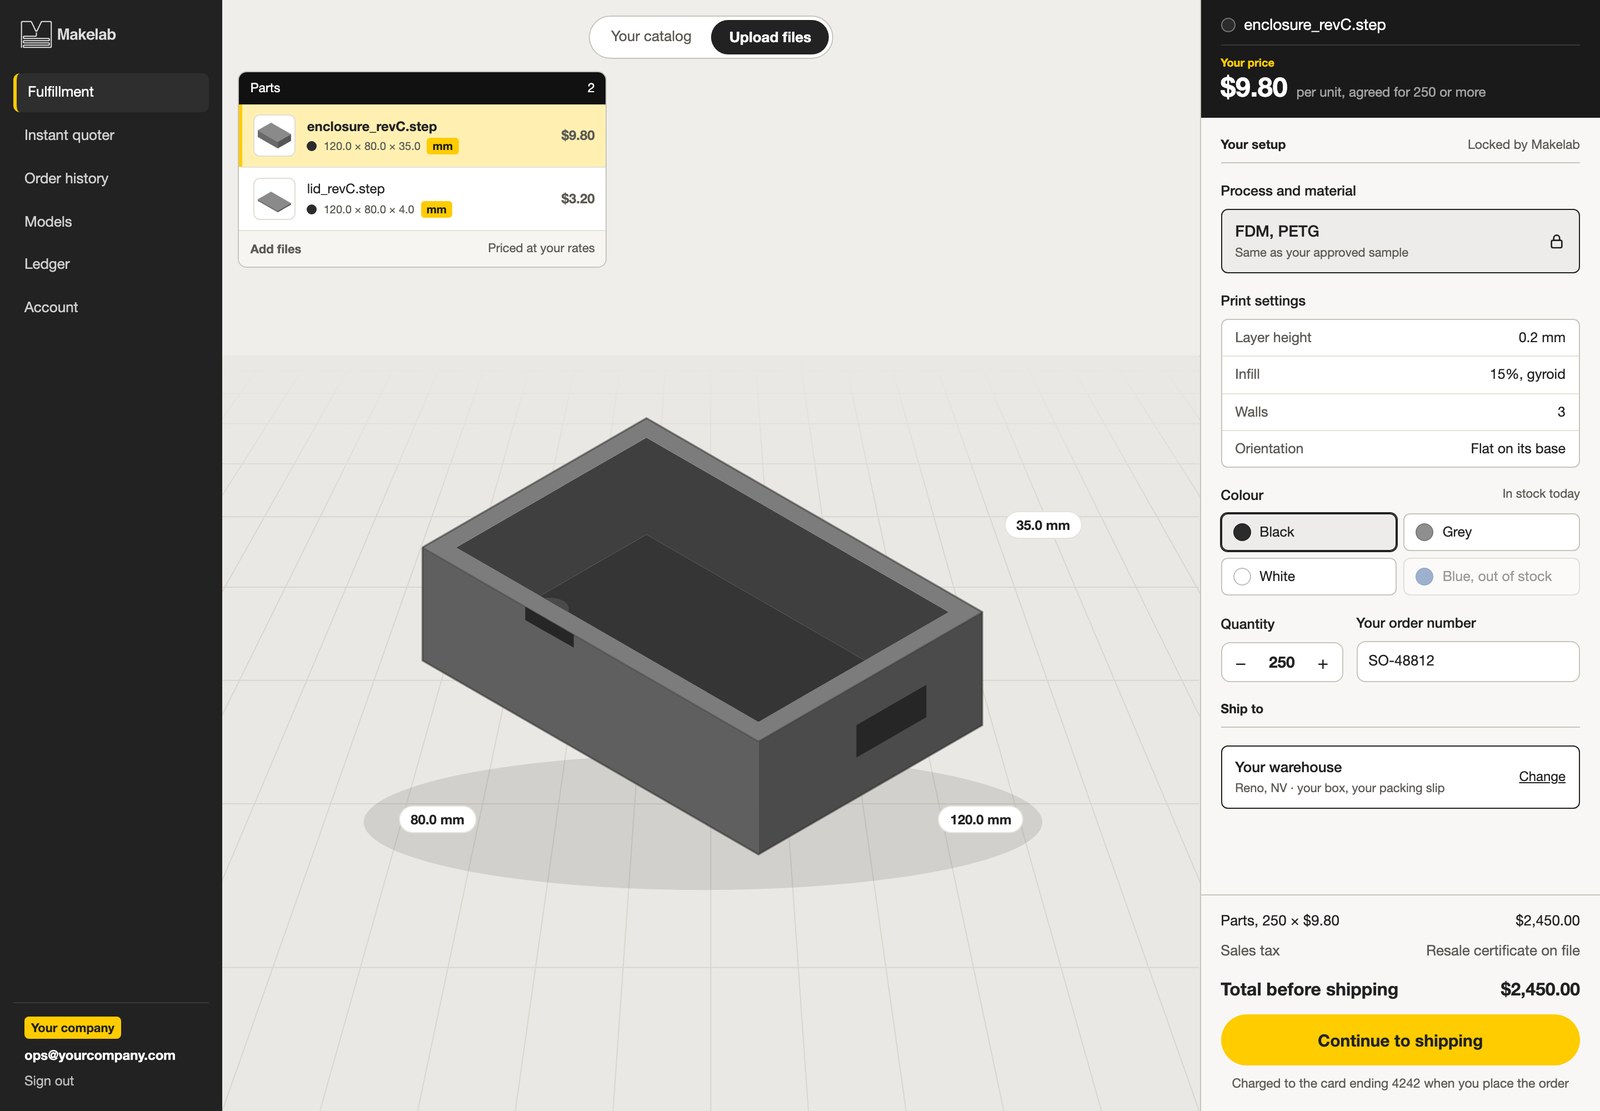Click the FDM, PETG process box

1399,241
